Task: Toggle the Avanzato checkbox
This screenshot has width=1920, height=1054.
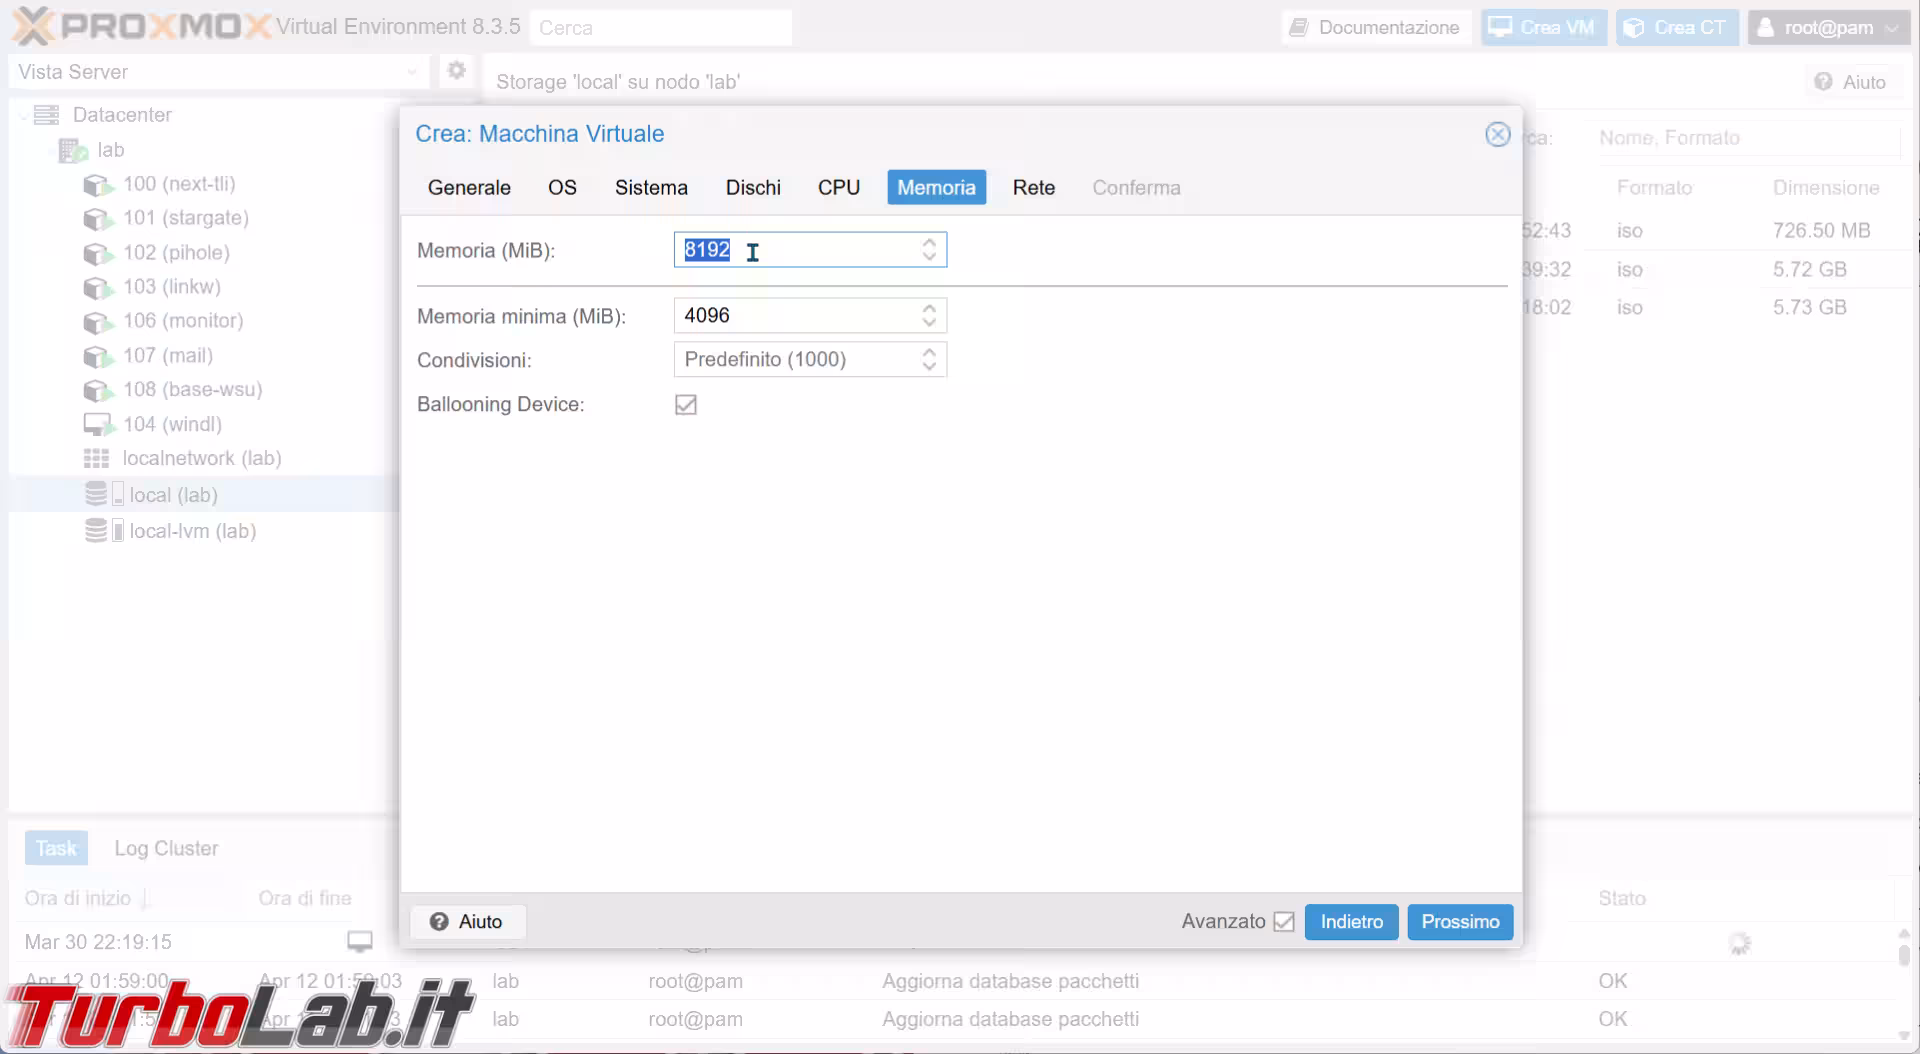Action: (1284, 922)
